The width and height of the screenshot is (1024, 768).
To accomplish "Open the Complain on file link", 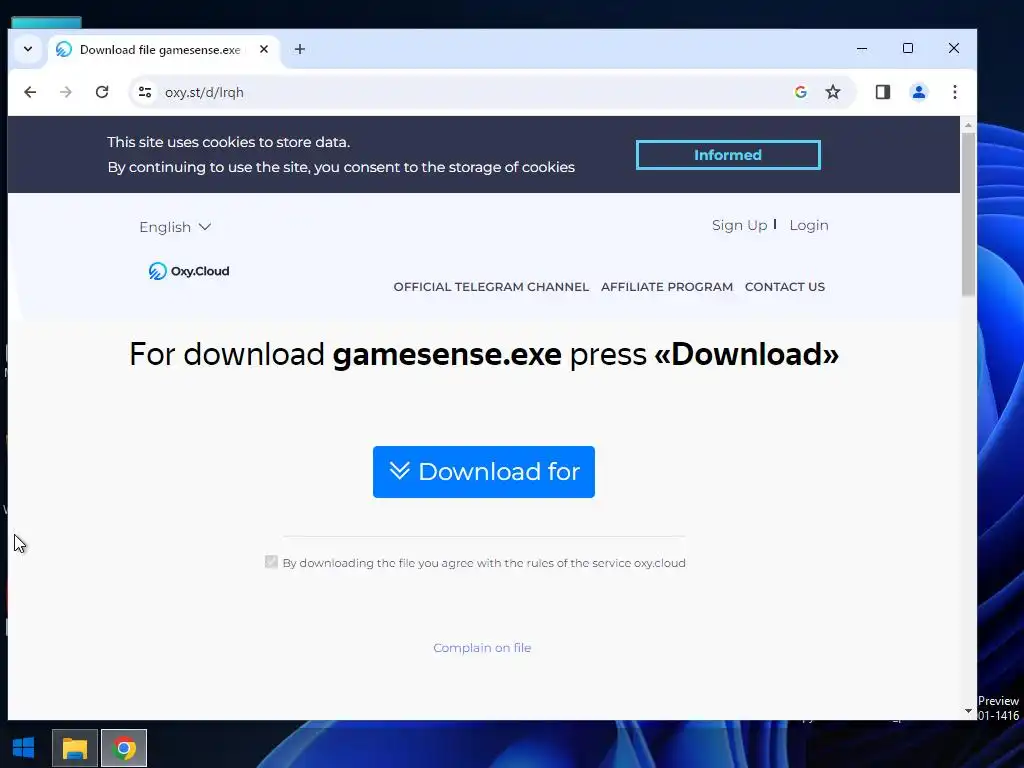I will [x=482, y=648].
